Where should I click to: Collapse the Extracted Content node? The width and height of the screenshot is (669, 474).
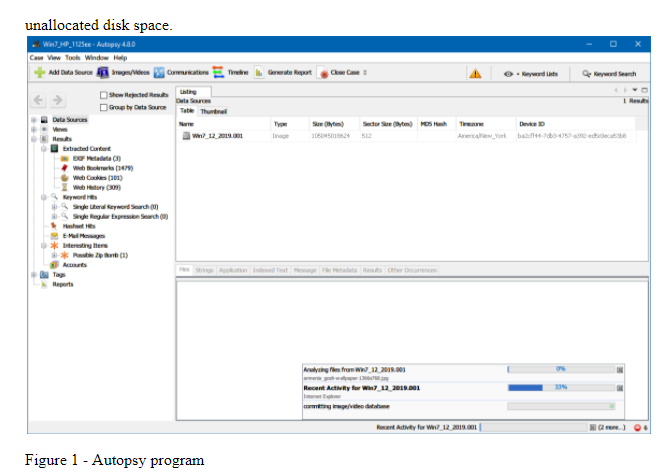click(x=44, y=149)
